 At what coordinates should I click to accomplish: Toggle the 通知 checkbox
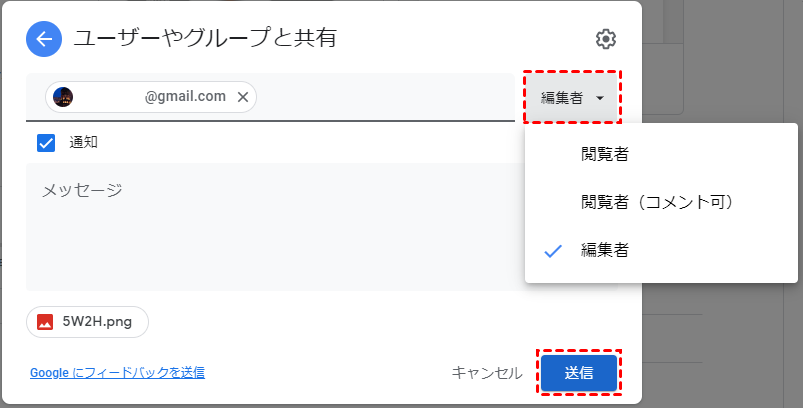(x=45, y=143)
